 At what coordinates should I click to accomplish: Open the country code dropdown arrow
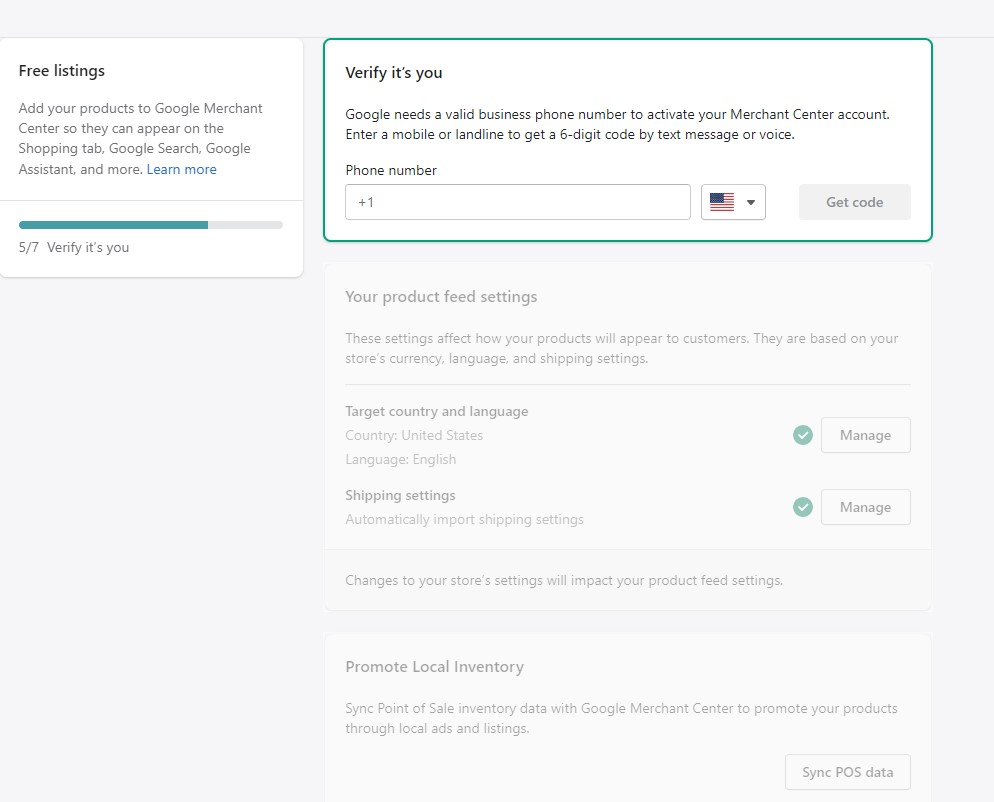click(x=751, y=202)
